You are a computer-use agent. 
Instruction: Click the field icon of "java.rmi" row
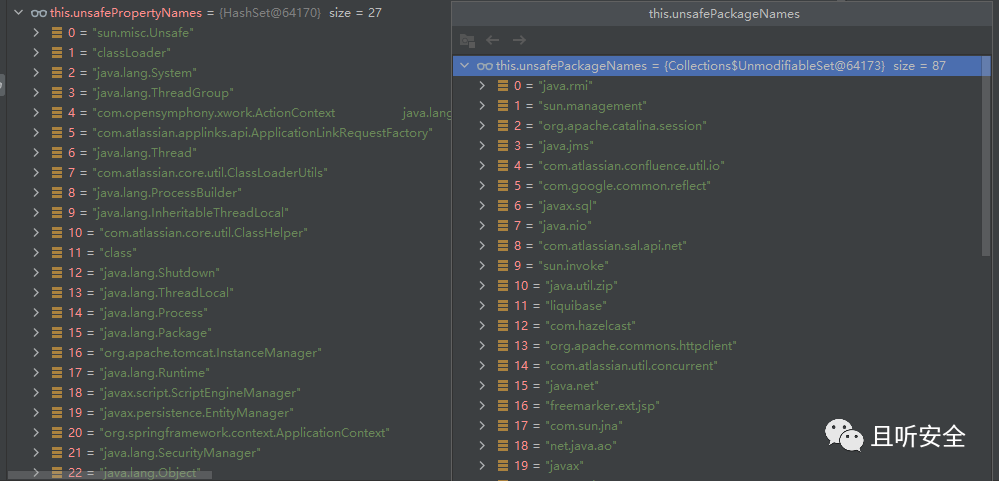(x=503, y=85)
